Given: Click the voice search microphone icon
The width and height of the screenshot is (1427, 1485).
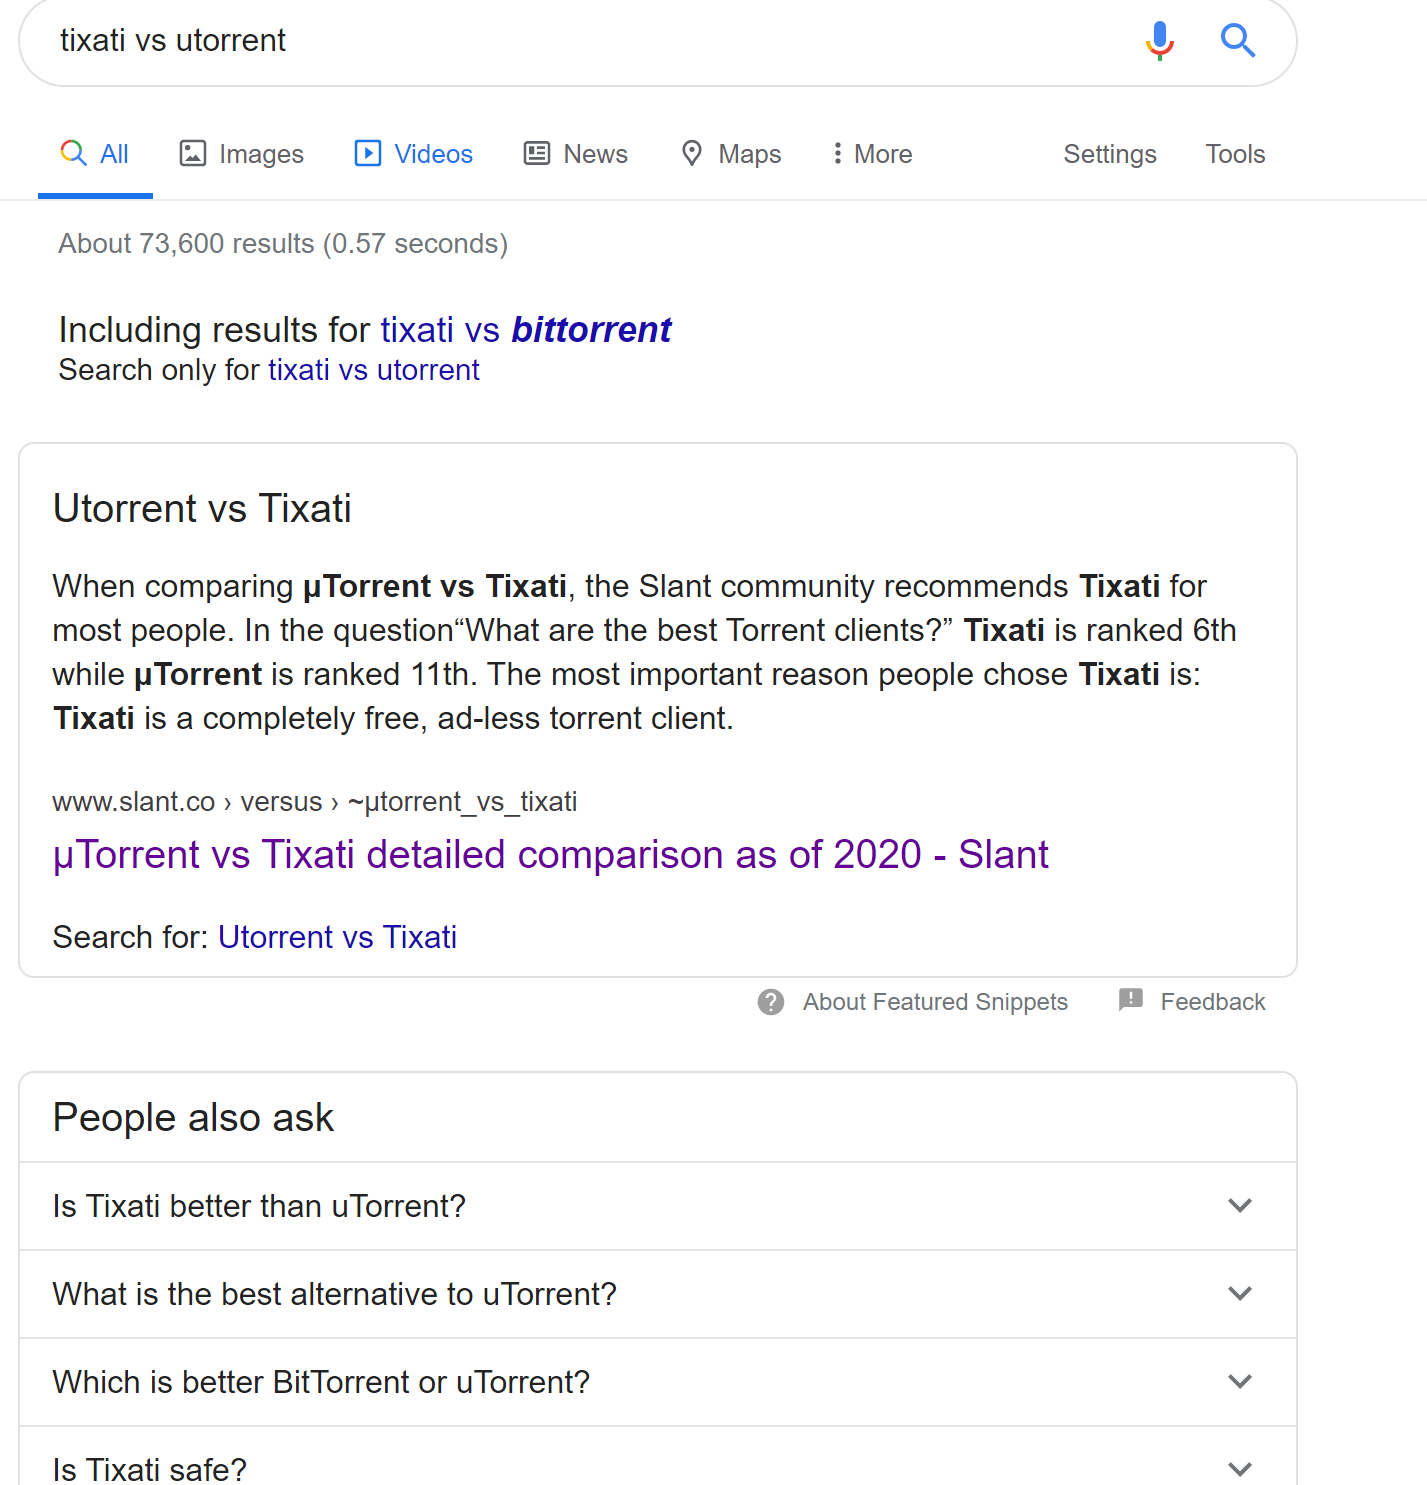Looking at the screenshot, I should pos(1159,41).
